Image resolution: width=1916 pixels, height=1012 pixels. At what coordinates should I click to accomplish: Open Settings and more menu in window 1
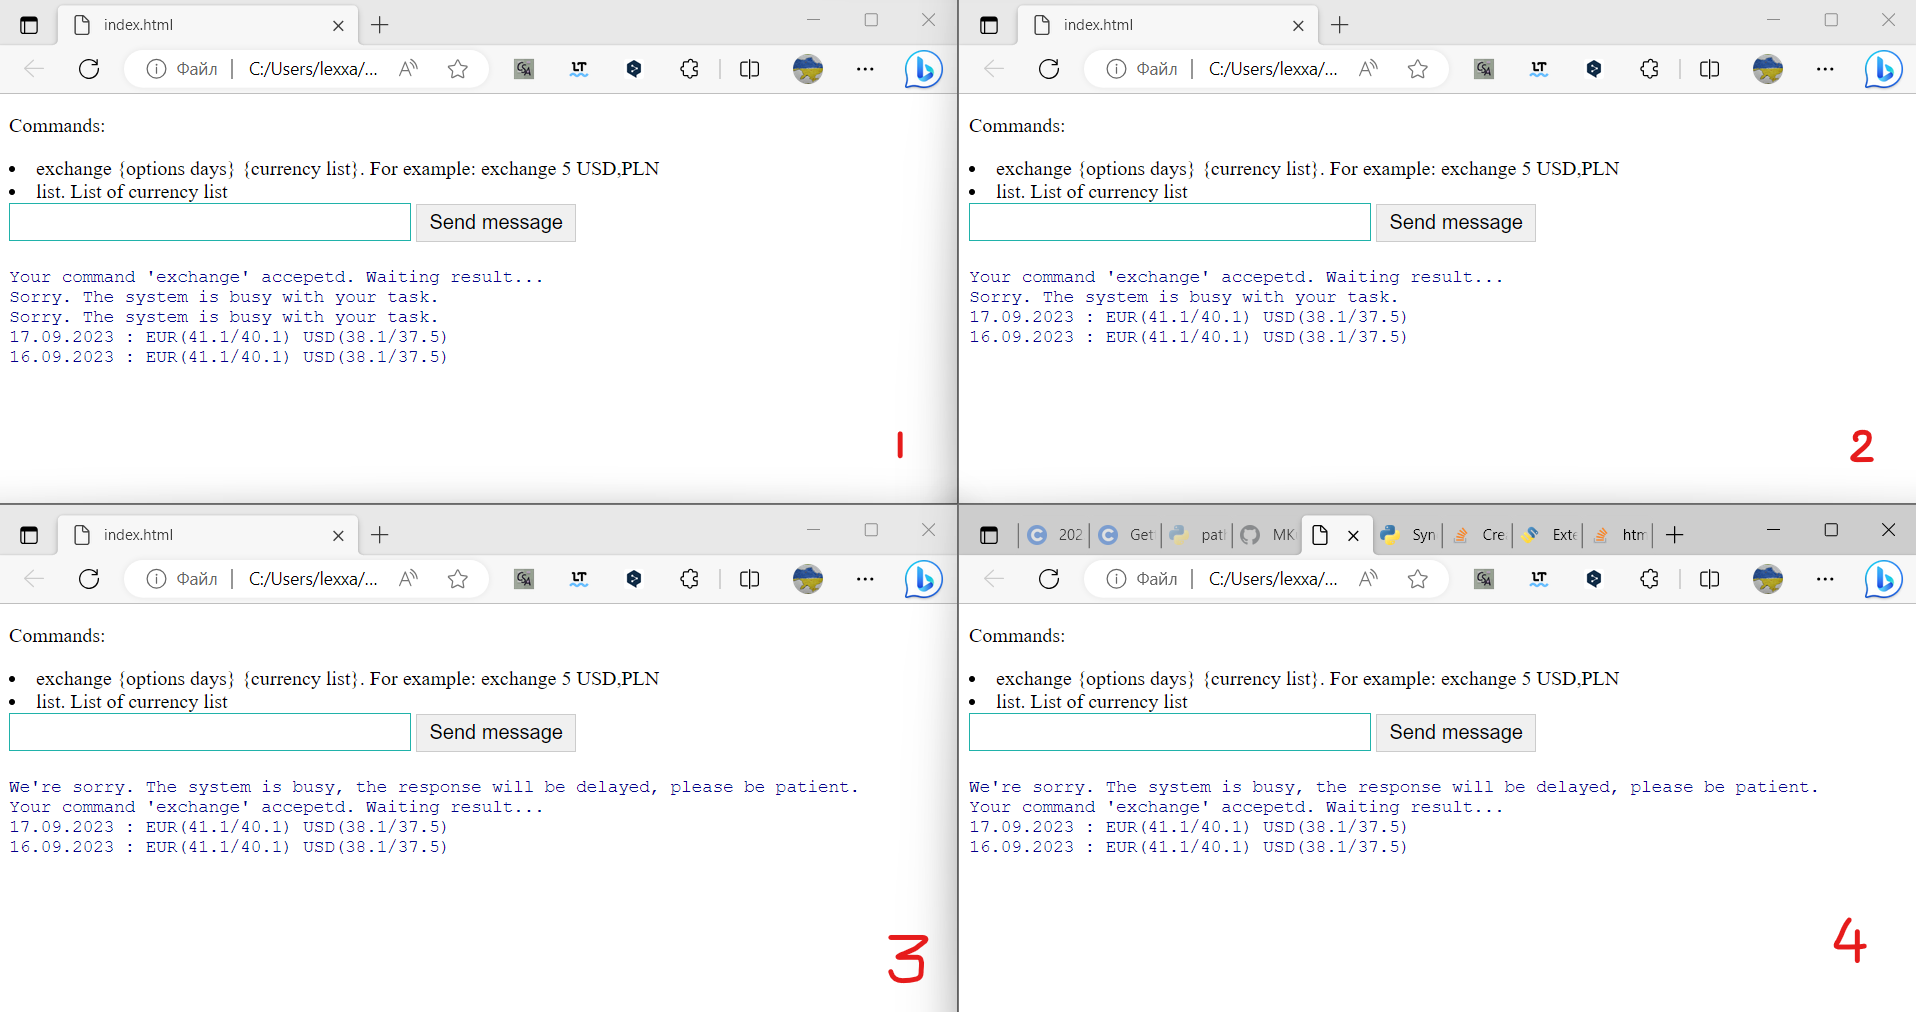[x=865, y=69]
